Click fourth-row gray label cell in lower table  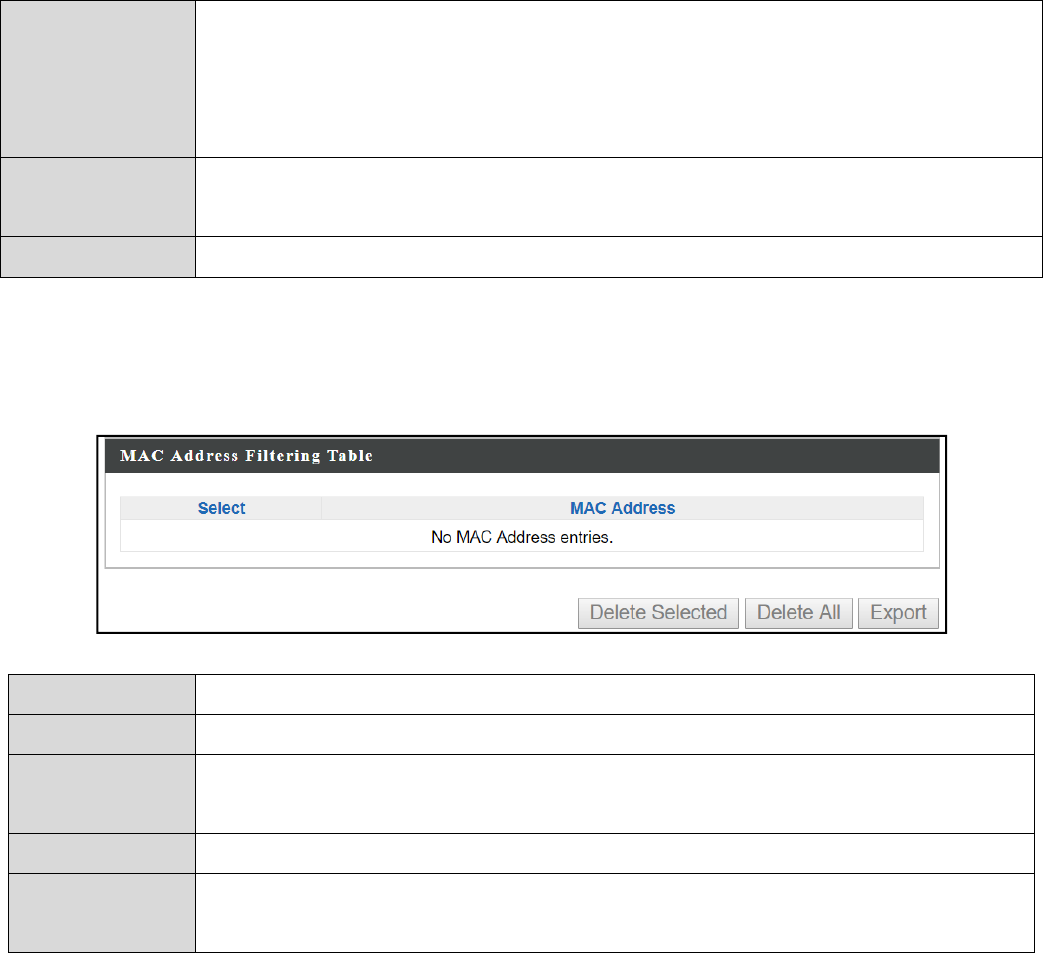pyautogui.click(x=102, y=854)
